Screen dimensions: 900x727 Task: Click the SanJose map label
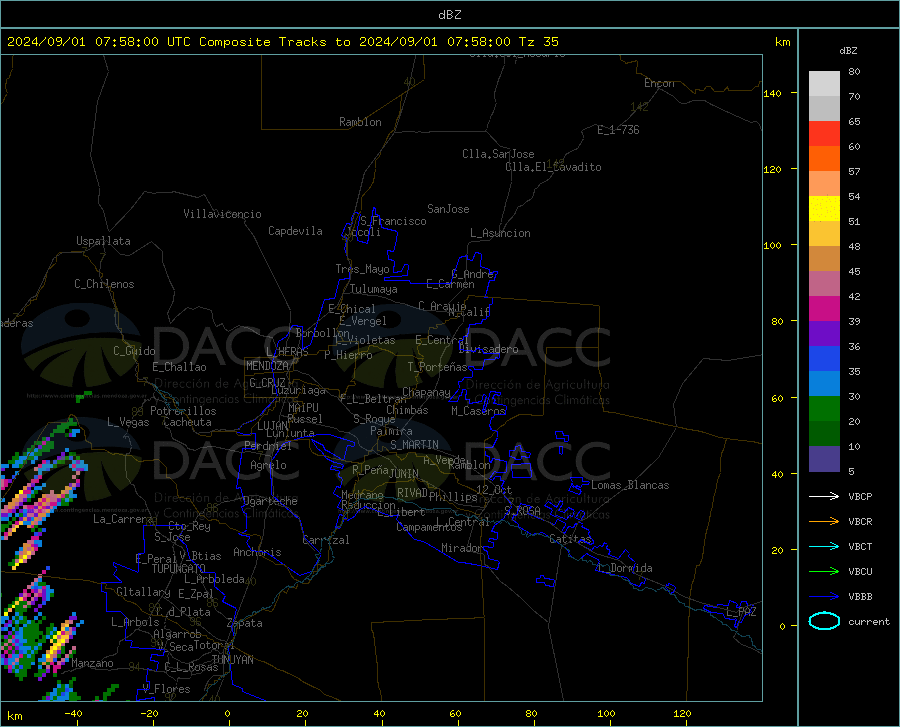point(448,209)
